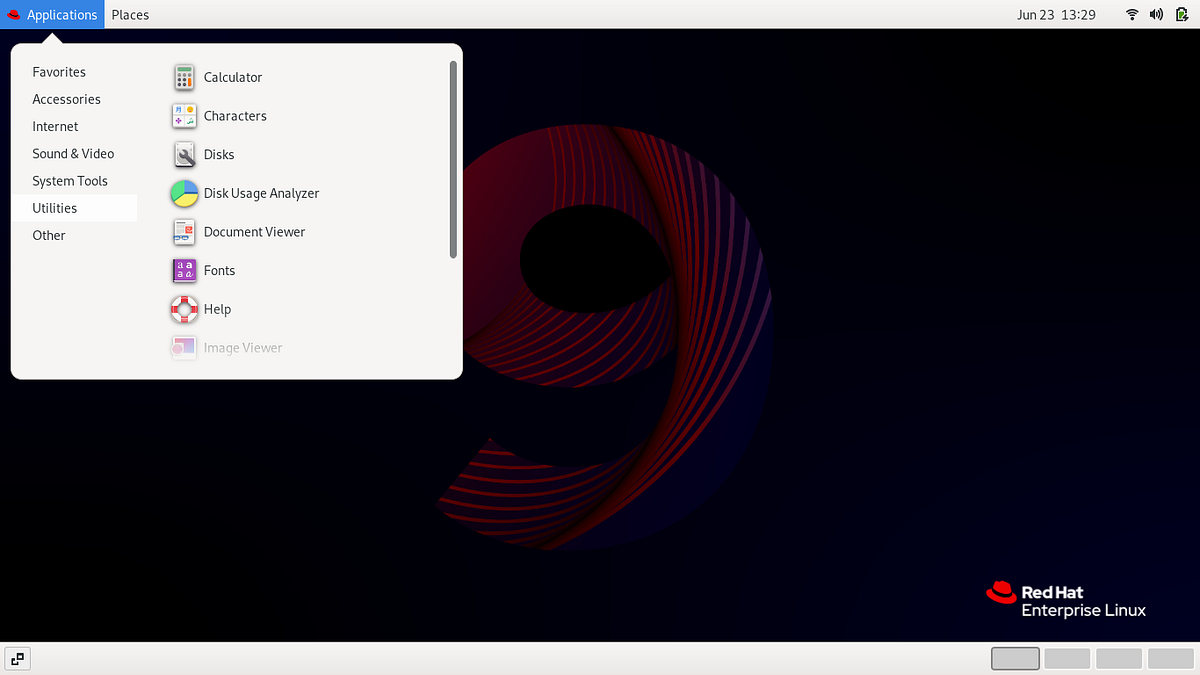Open Disks utility

(x=219, y=154)
